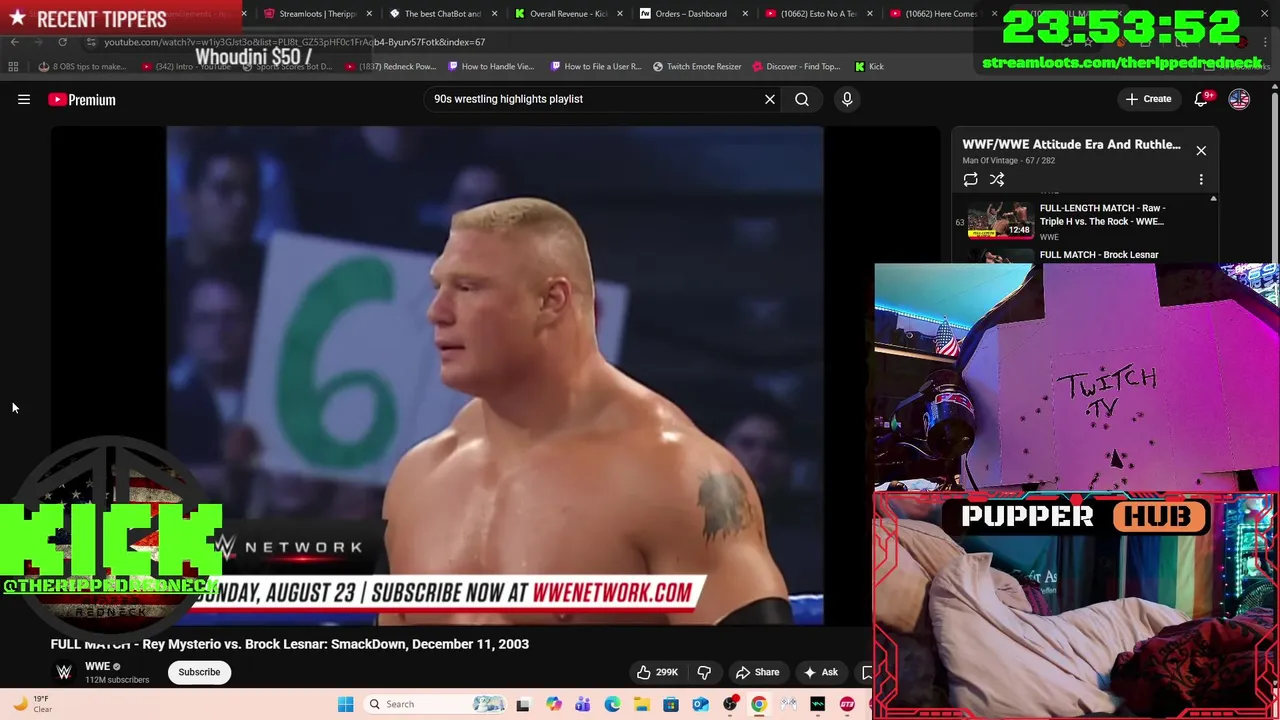The image size is (1280, 720).
Task: Switch to 'The best ChatBot' tab
Action: [440, 14]
